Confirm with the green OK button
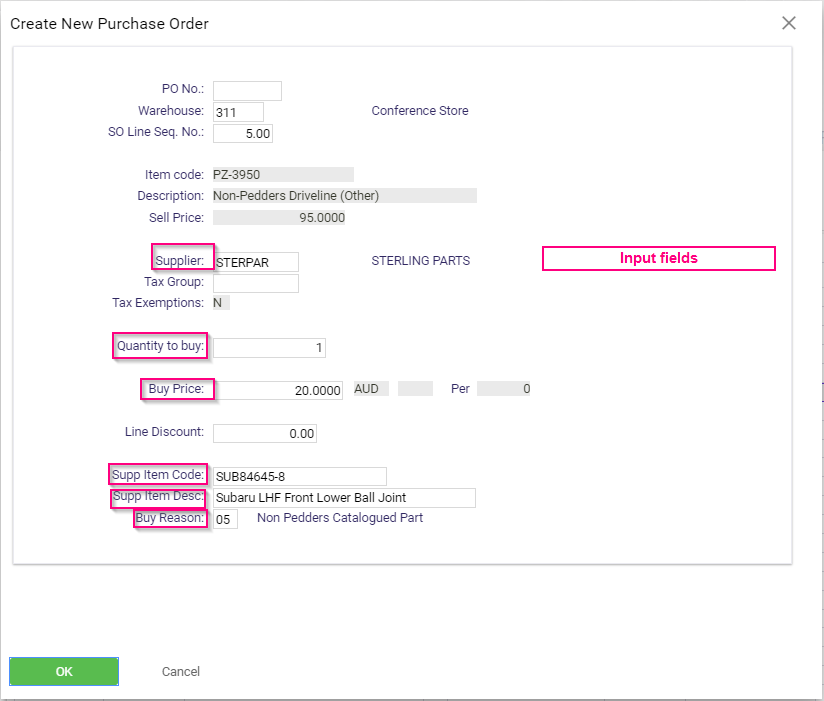This screenshot has width=824, height=701. coord(64,671)
